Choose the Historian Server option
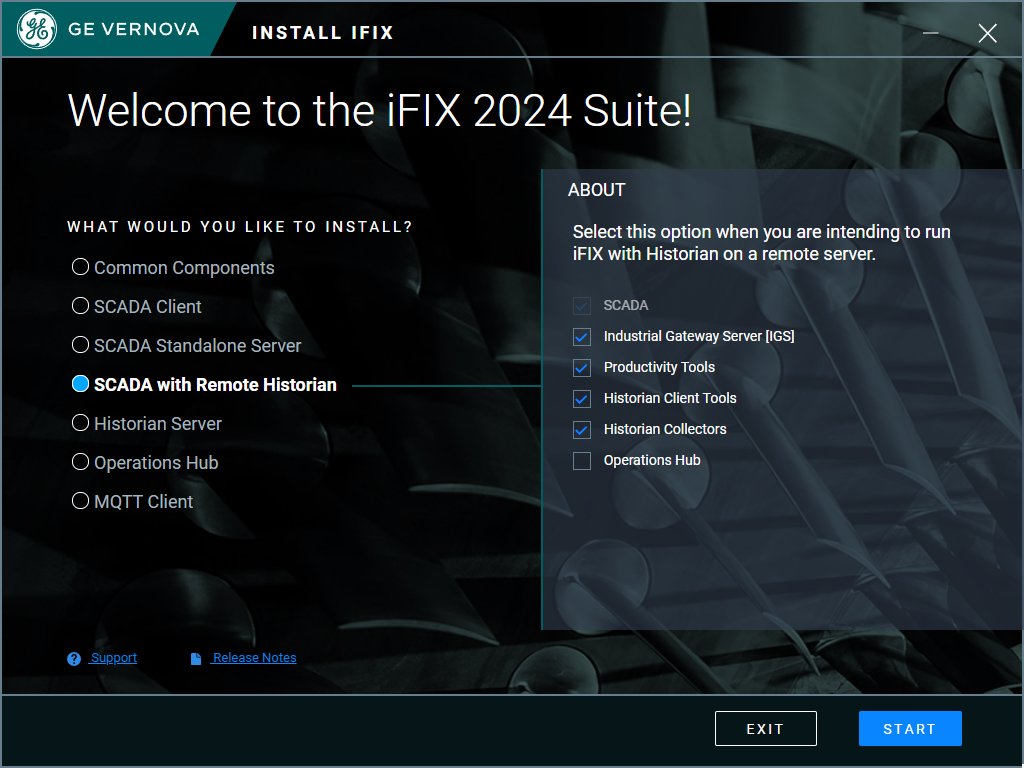Screen dimensions: 1024x768 [80, 423]
